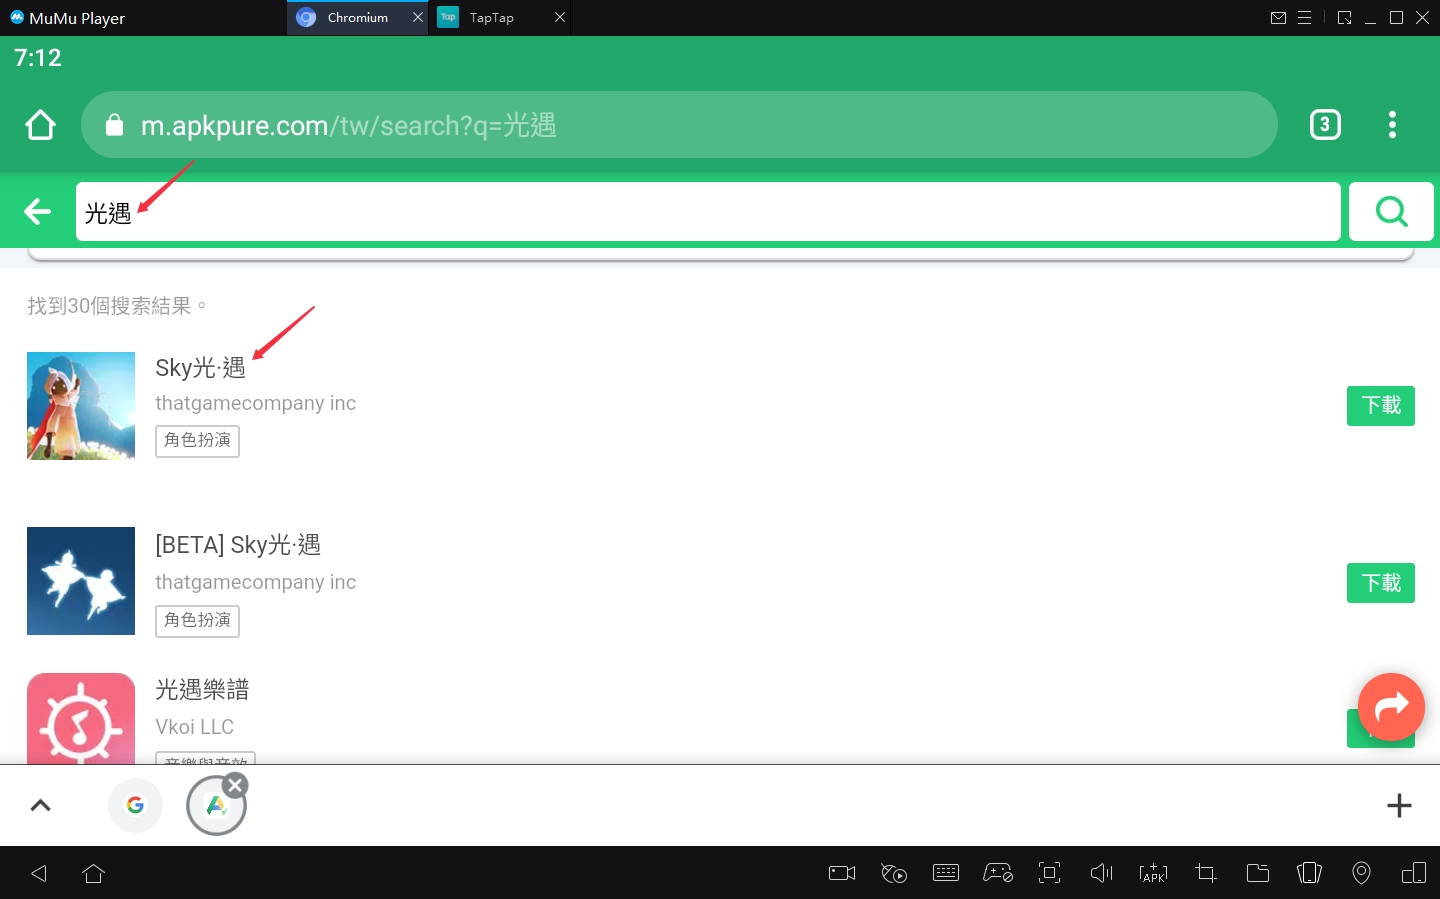
Task: Open the MuMu screen recorder icon
Action: (x=842, y=873)
